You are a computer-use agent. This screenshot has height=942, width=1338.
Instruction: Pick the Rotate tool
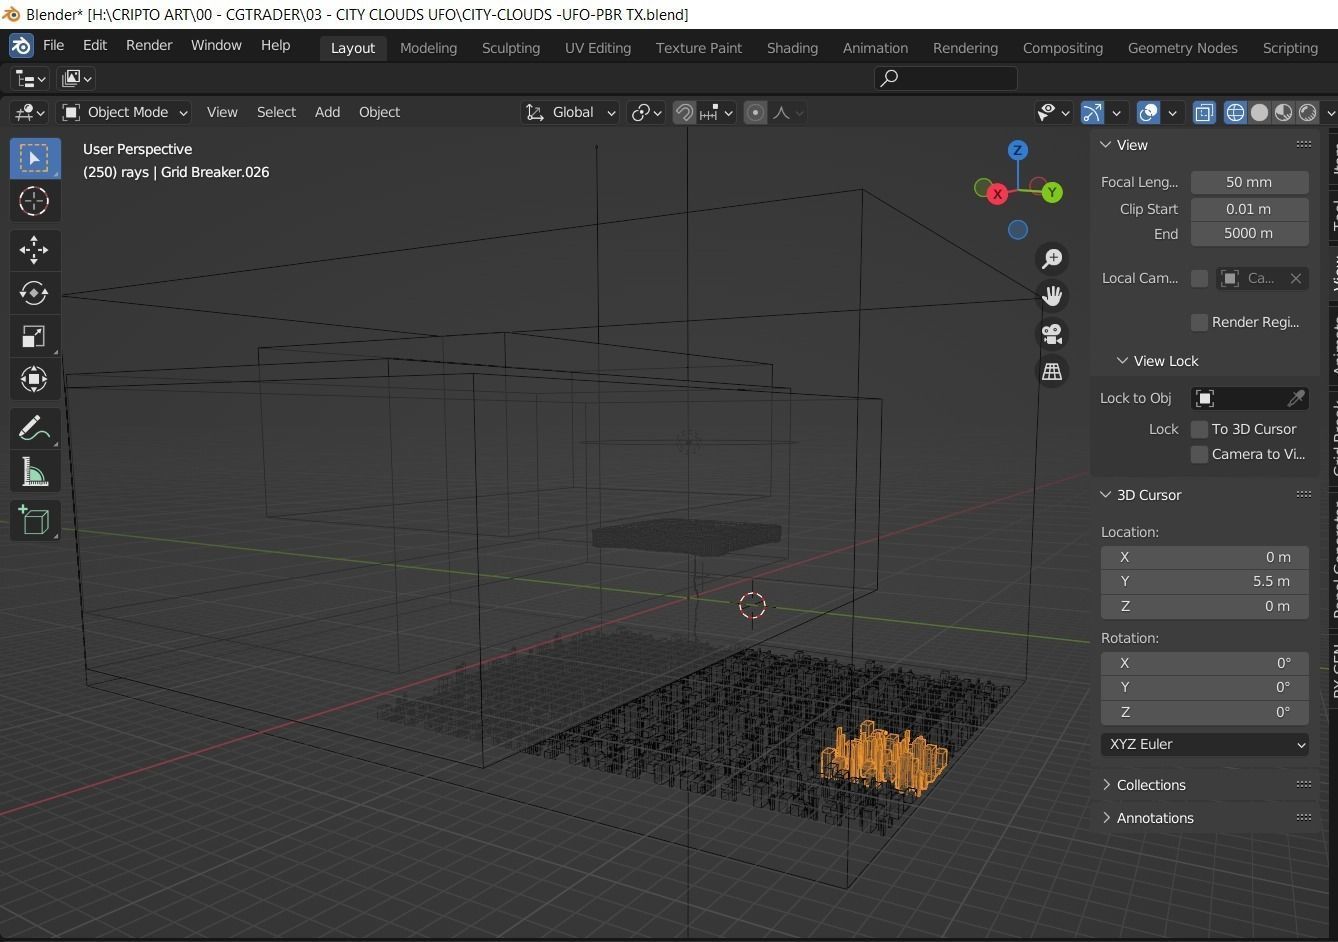[x=34, y=293]
